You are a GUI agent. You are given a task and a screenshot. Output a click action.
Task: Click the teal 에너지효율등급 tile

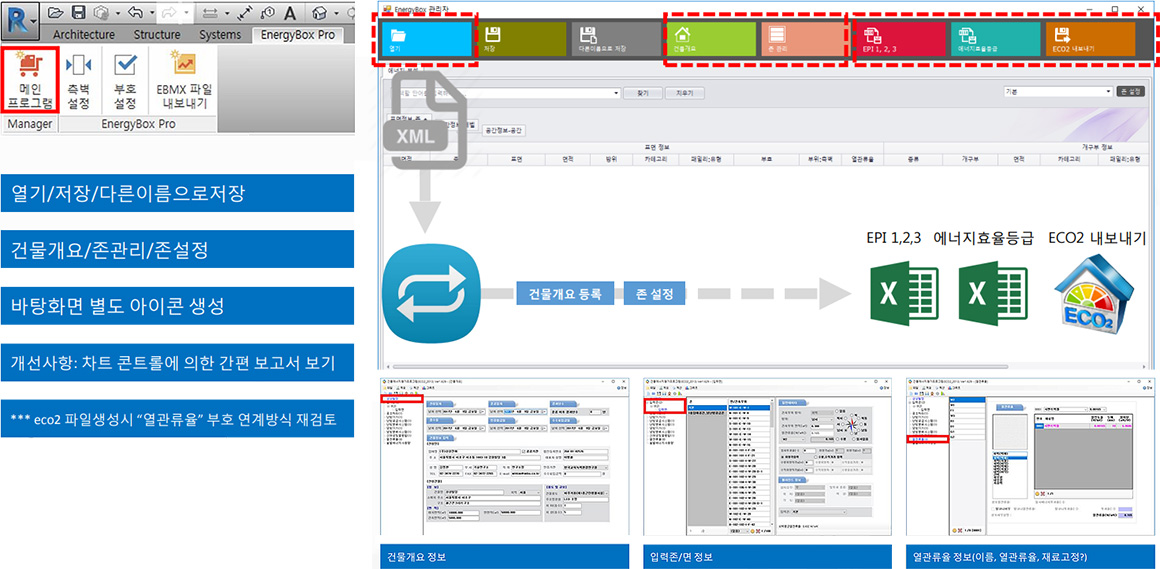coord(996,40)
